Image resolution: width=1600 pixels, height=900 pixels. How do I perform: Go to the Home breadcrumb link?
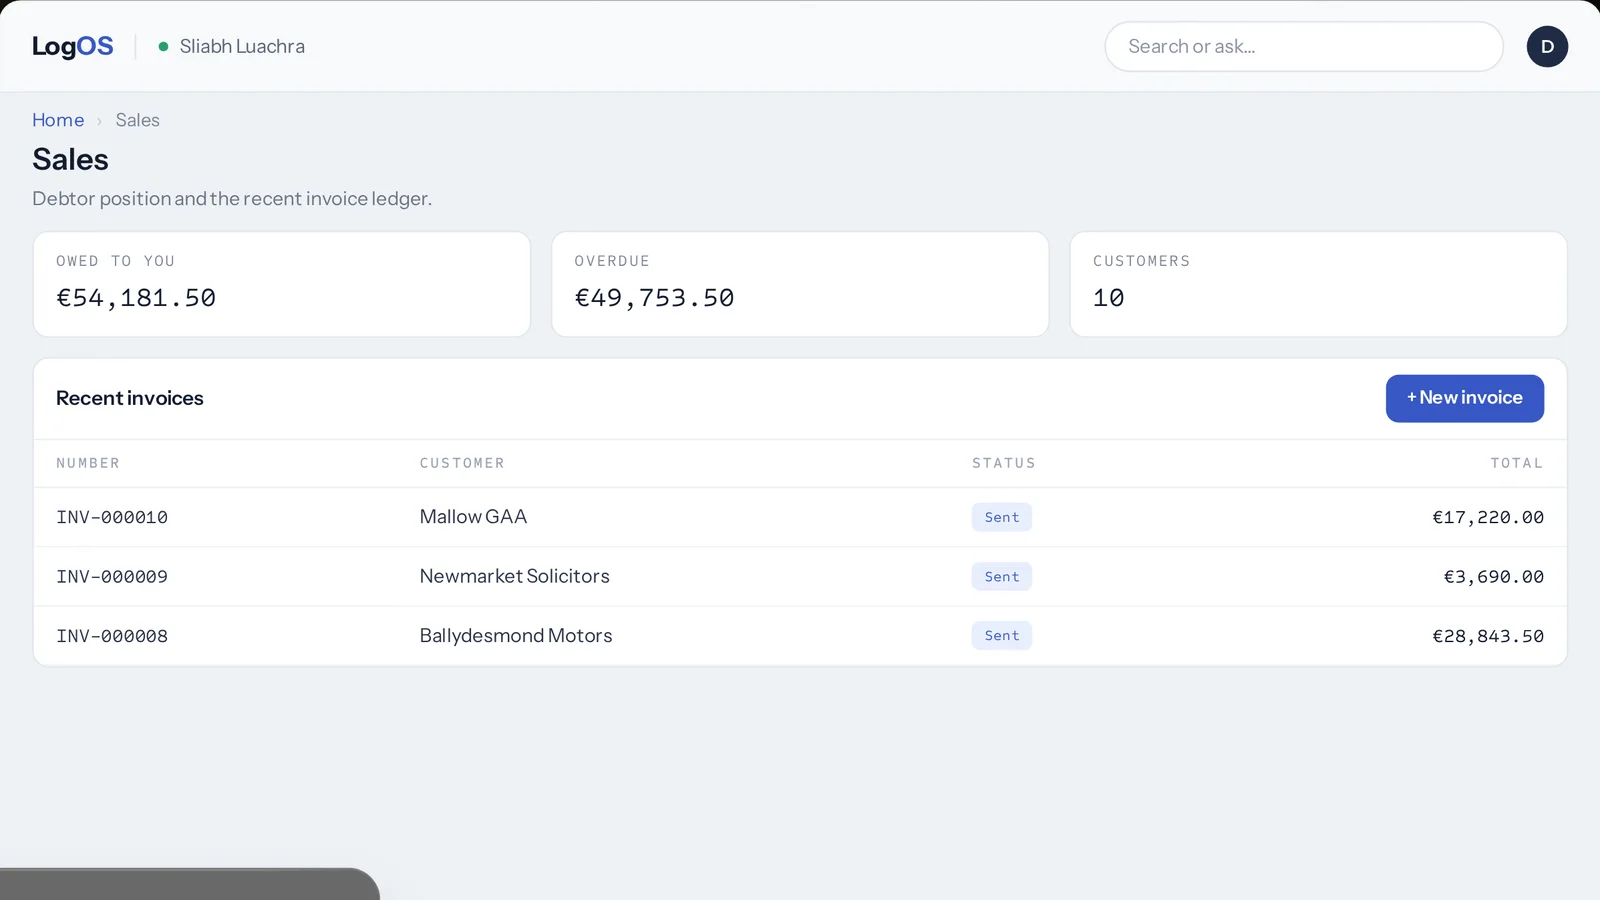(x=58, y=120)
